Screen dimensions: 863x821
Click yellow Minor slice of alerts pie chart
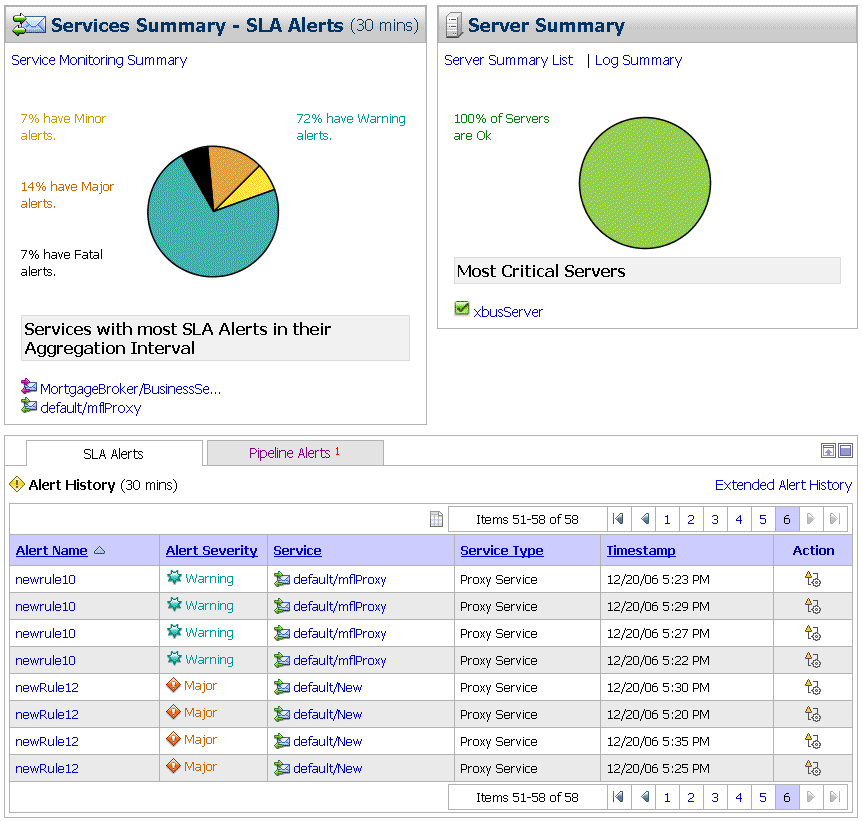(x=253, y=183)
